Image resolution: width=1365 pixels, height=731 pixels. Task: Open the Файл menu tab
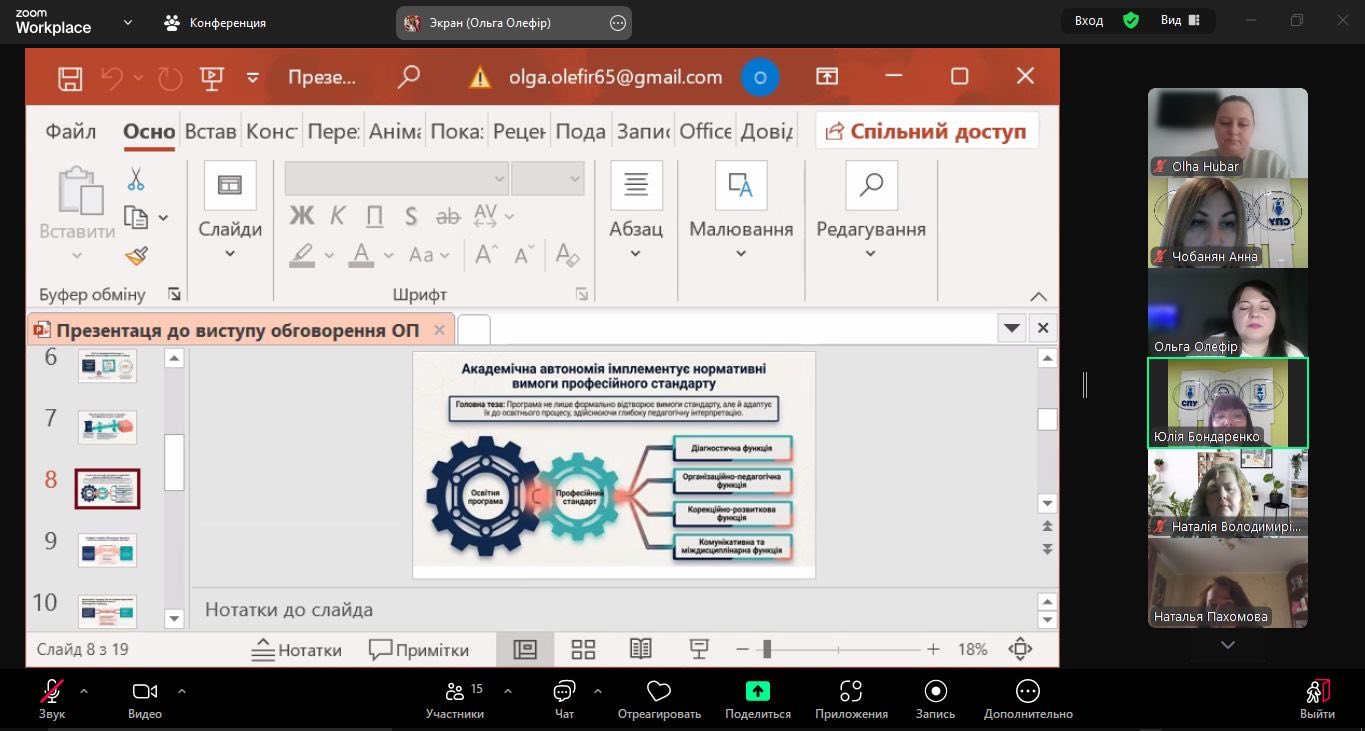[71, 132]
